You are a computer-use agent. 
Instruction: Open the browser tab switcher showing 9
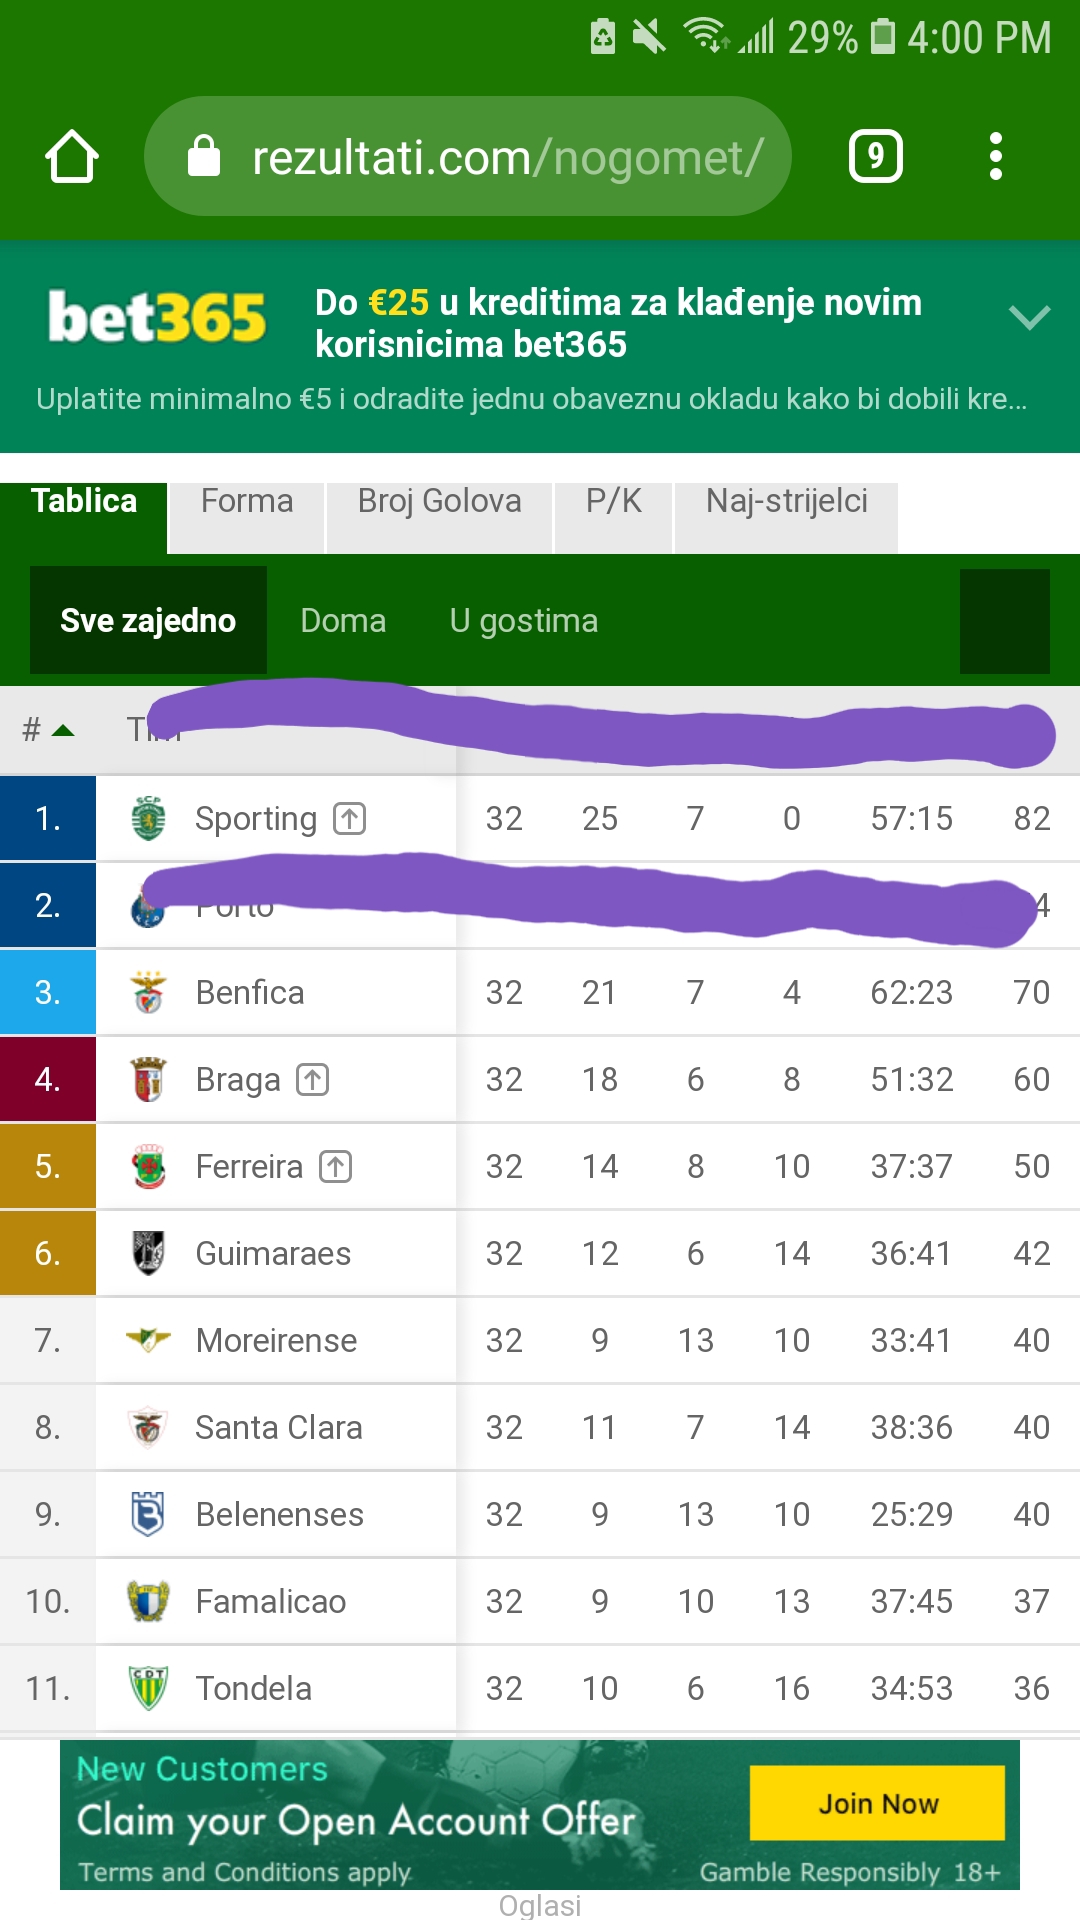(875, 157)
